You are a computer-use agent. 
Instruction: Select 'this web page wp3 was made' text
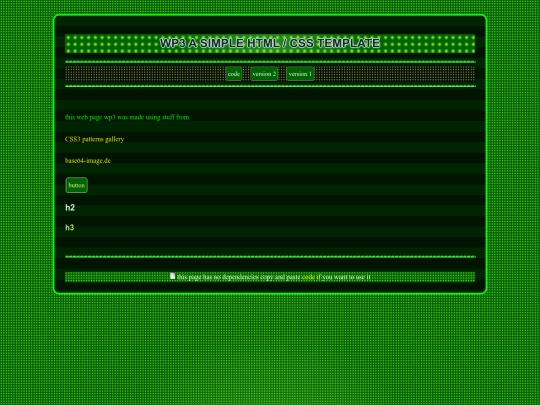[104, 117]
